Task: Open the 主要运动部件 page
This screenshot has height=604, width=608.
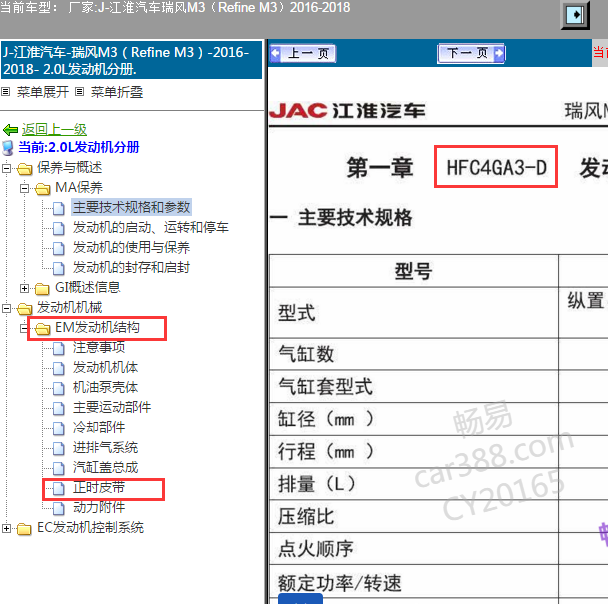Action: coord(112,407)
